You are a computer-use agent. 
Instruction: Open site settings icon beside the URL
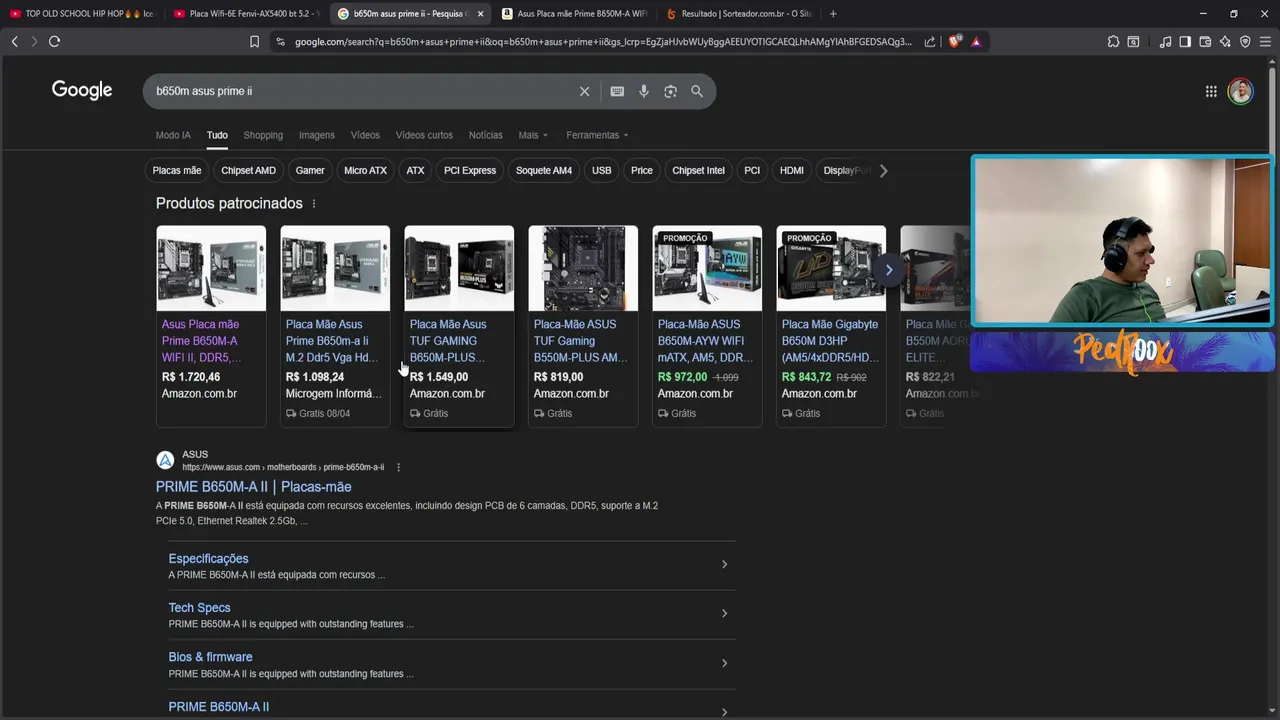(280, 42)
